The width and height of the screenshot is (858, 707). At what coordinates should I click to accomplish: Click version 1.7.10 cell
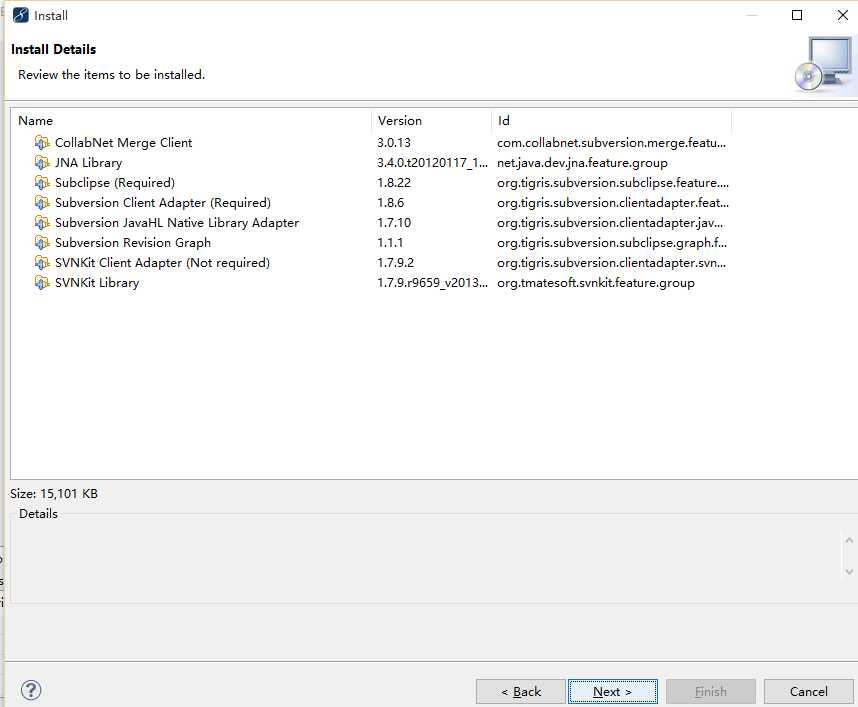click(393, 223)
